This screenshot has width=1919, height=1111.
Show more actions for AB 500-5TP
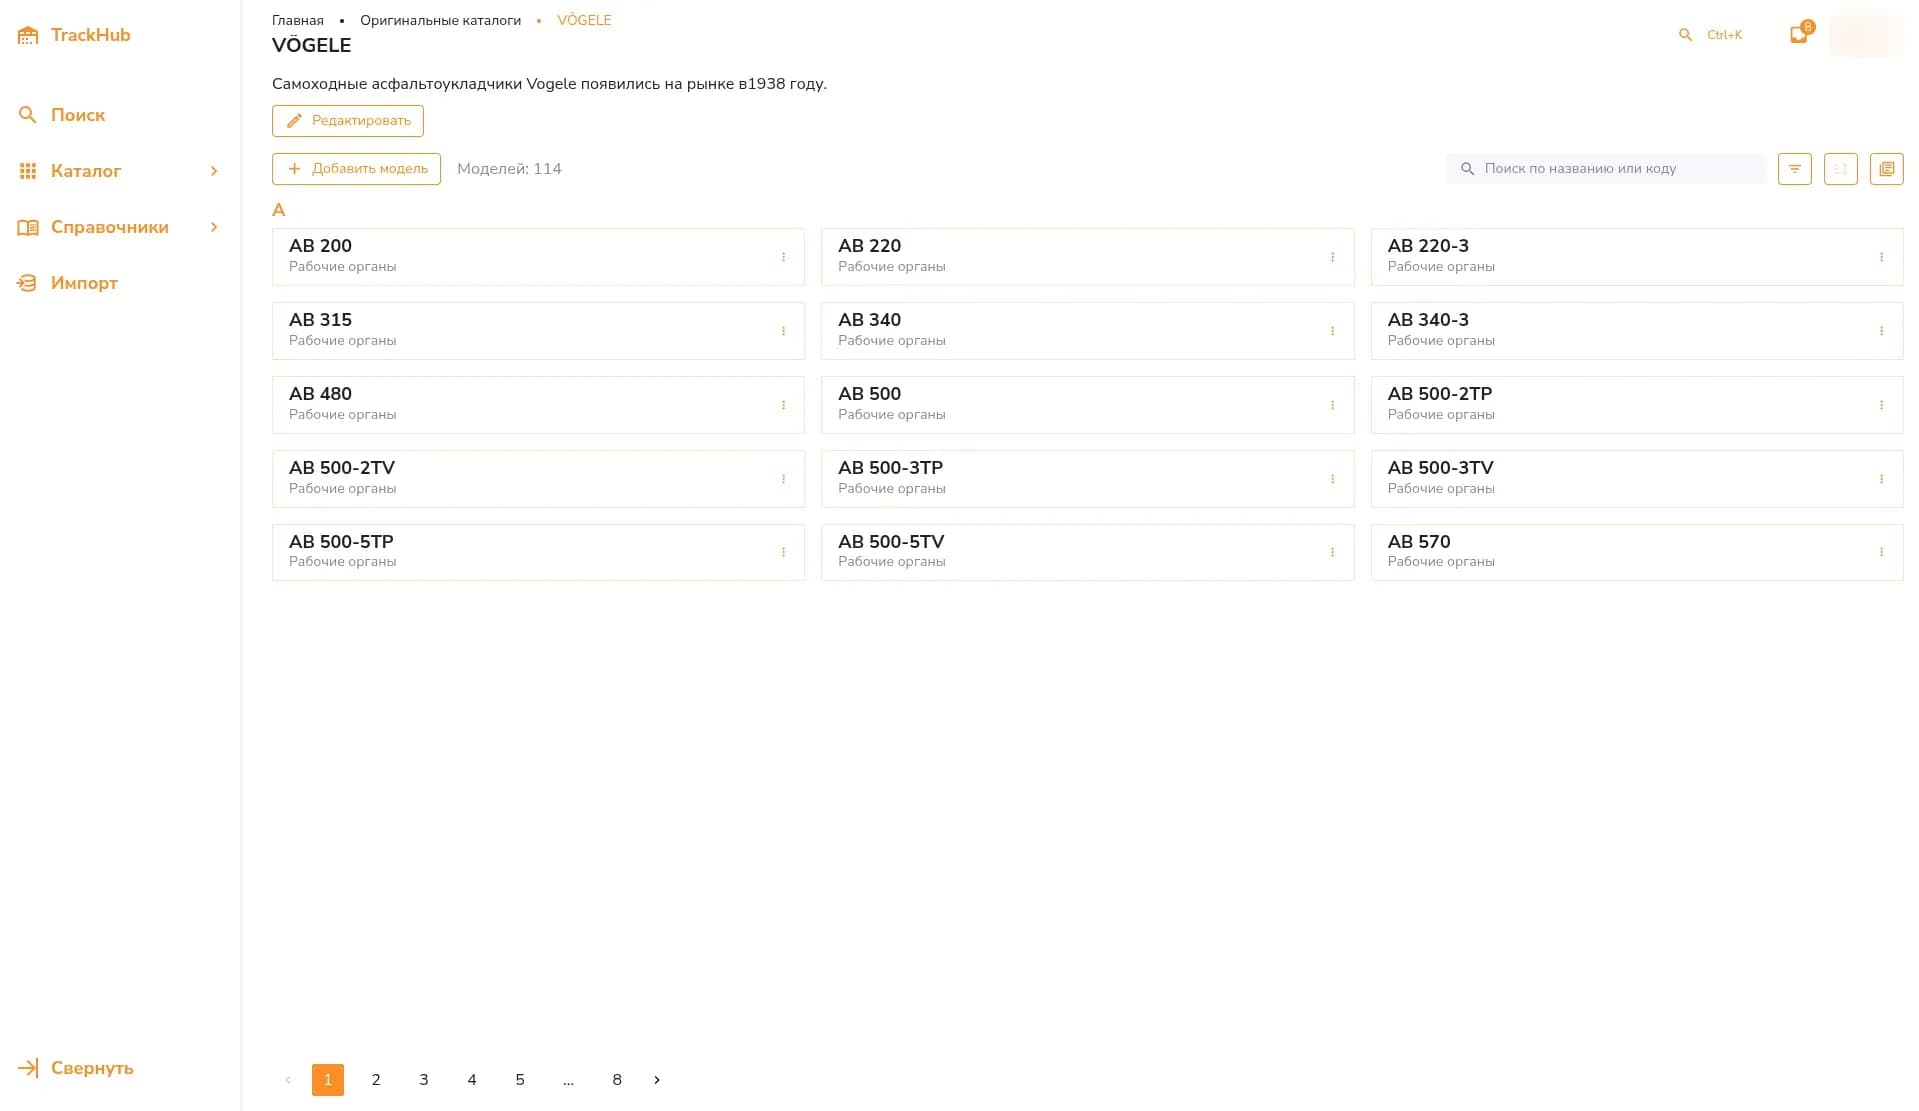(783, 552)
